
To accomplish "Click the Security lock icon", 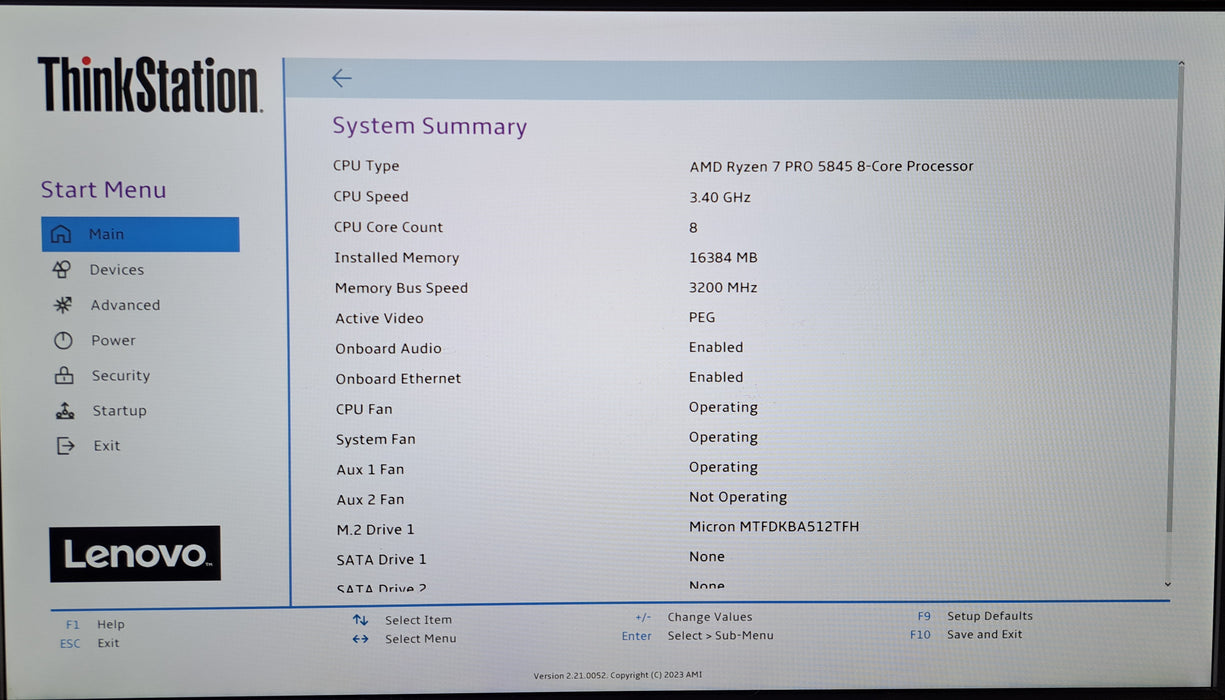I will click(x=64, y=375).
